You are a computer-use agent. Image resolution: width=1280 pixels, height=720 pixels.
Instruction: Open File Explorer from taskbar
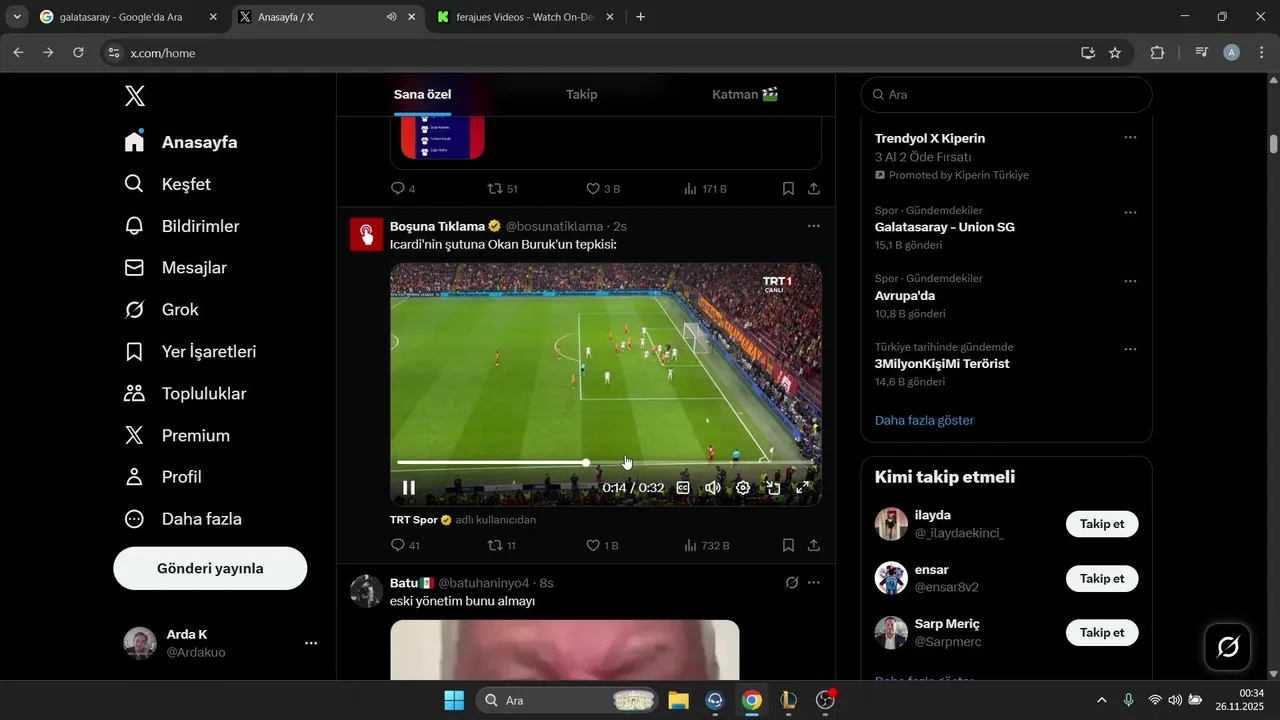678,700
